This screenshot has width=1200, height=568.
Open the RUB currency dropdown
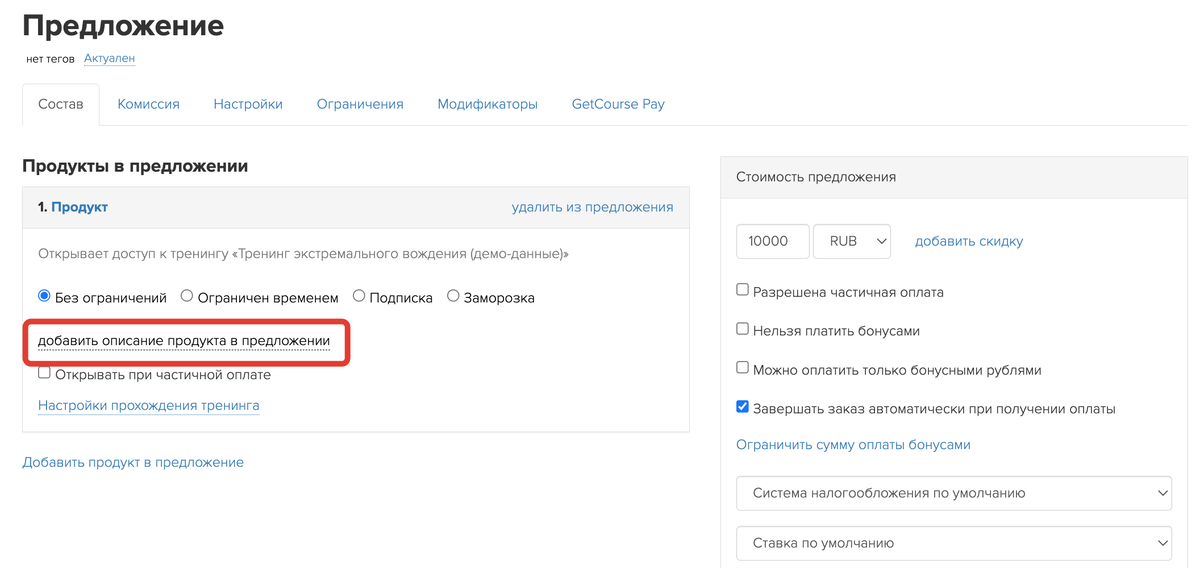(x=852, y=241)
